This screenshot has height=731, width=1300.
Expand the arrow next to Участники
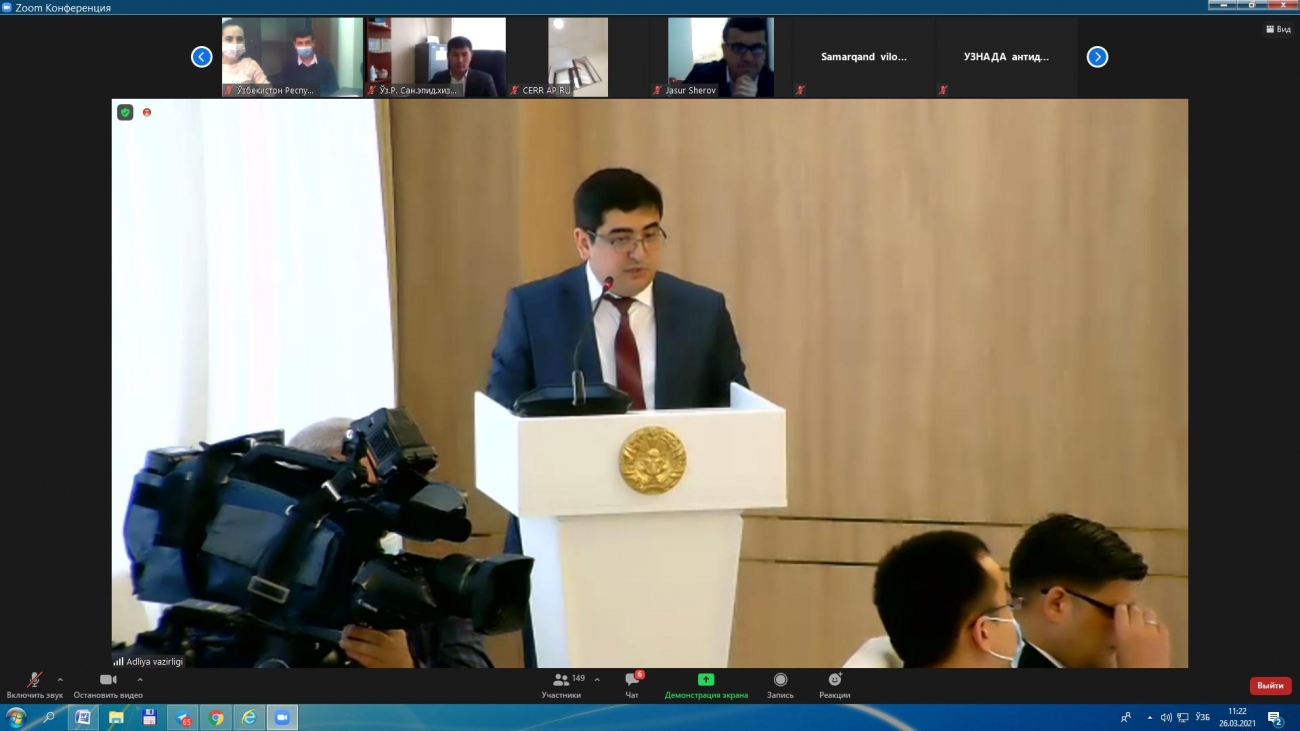click(597, 680)
